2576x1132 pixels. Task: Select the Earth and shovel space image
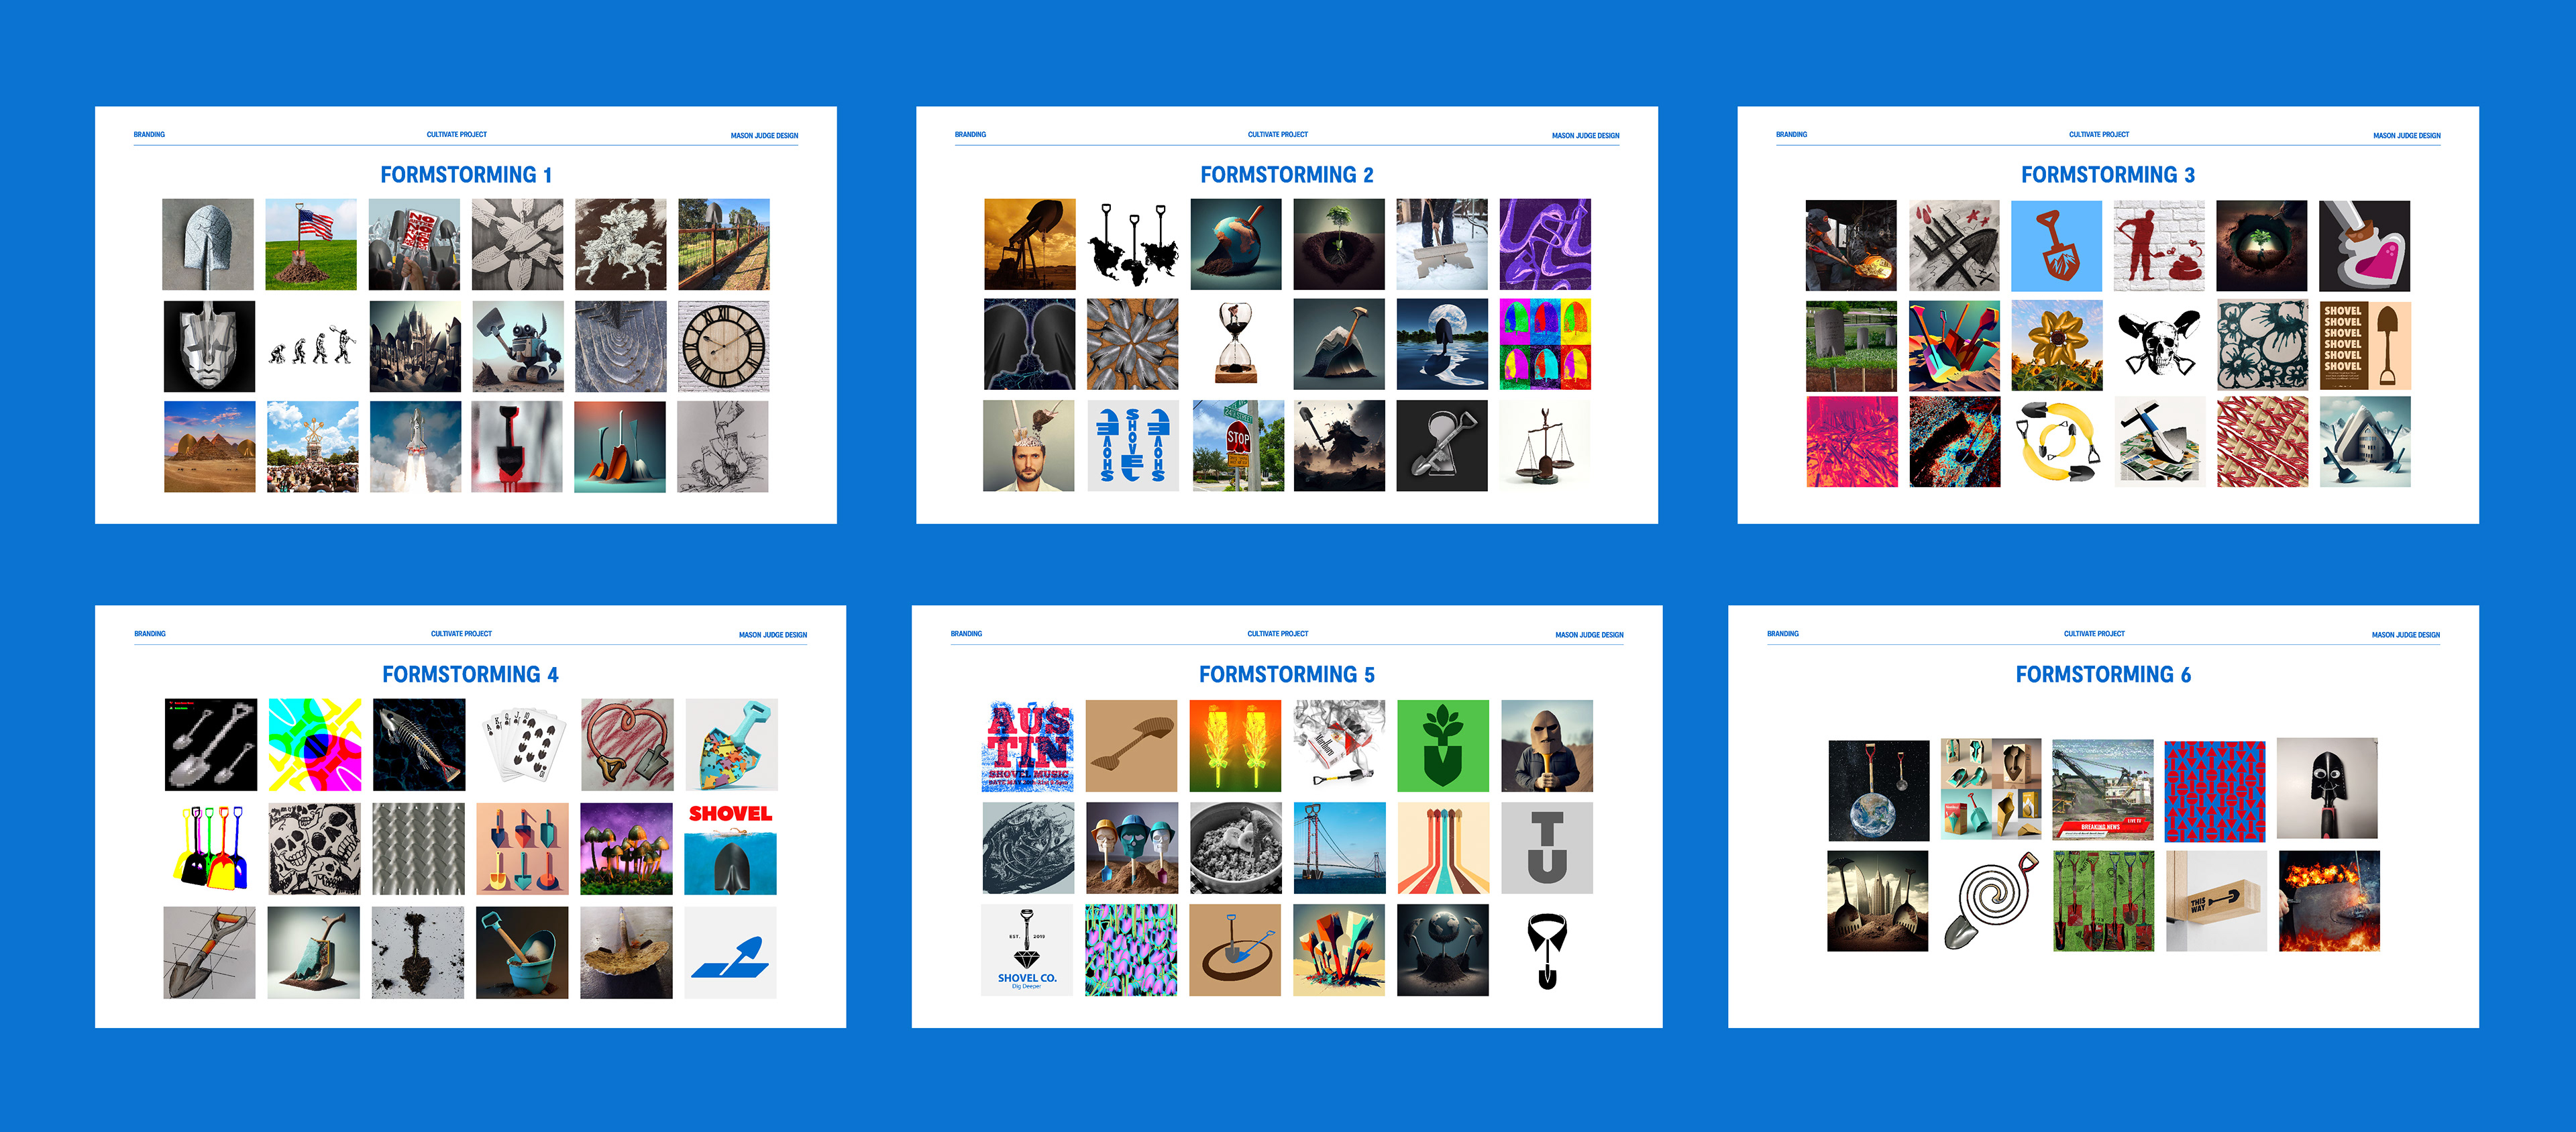coord(1878,790)
